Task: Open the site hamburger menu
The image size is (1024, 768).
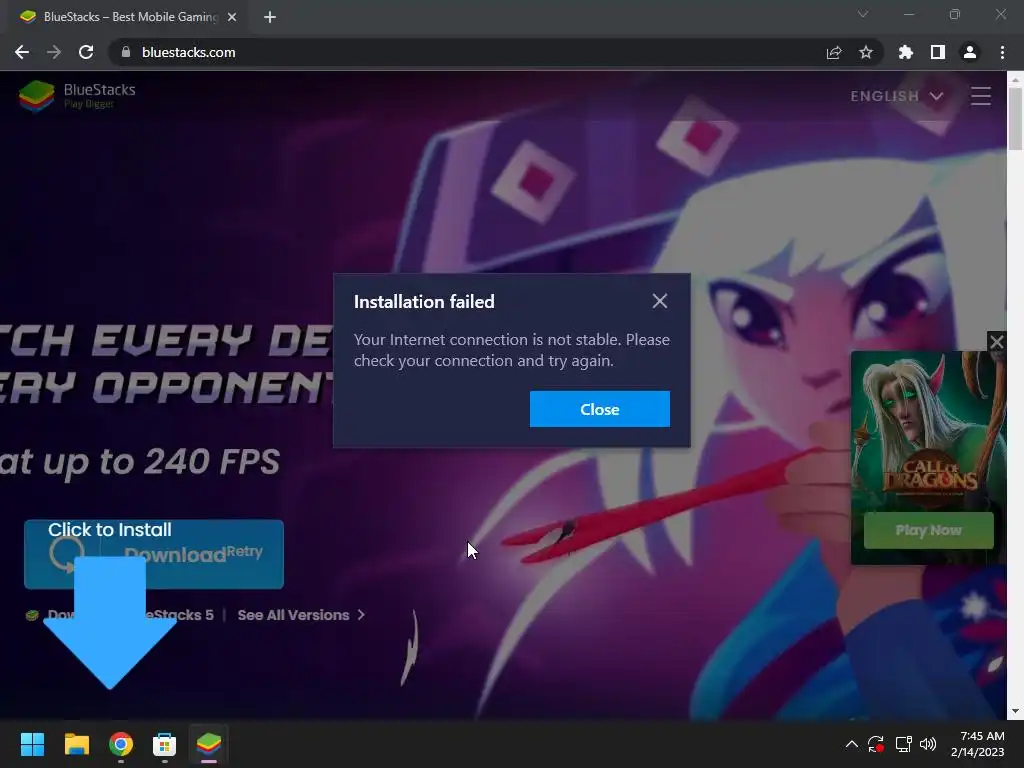Action: tap(980, 96)
